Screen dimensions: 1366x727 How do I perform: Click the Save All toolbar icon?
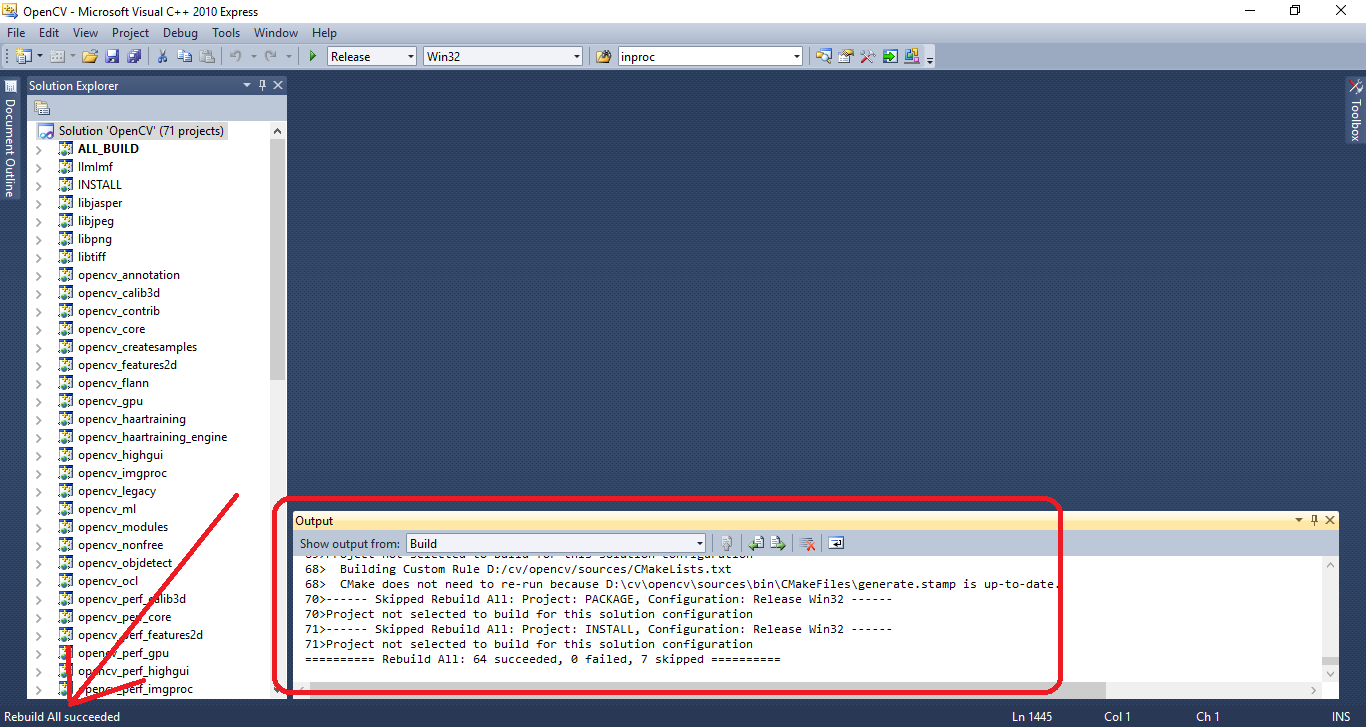pyautogui.click(x=133, y=56)
